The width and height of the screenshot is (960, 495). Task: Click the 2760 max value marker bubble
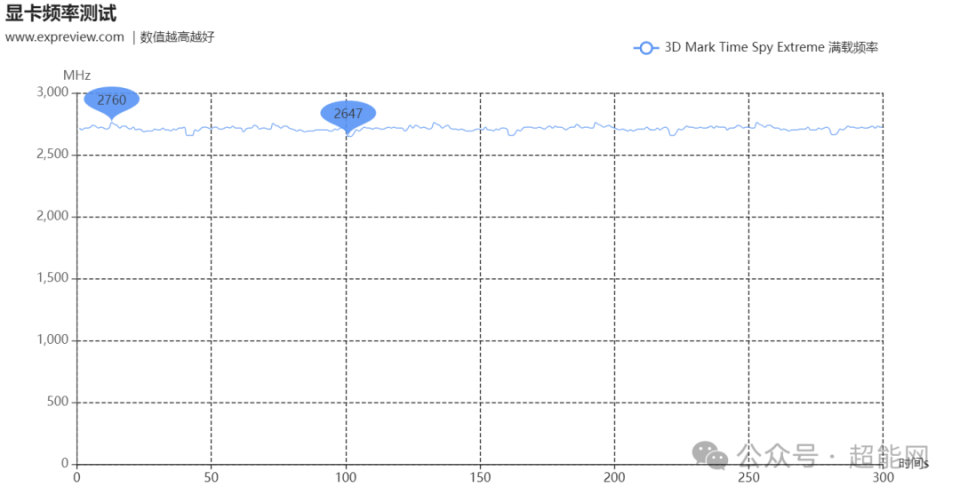(x=111, y=100)
